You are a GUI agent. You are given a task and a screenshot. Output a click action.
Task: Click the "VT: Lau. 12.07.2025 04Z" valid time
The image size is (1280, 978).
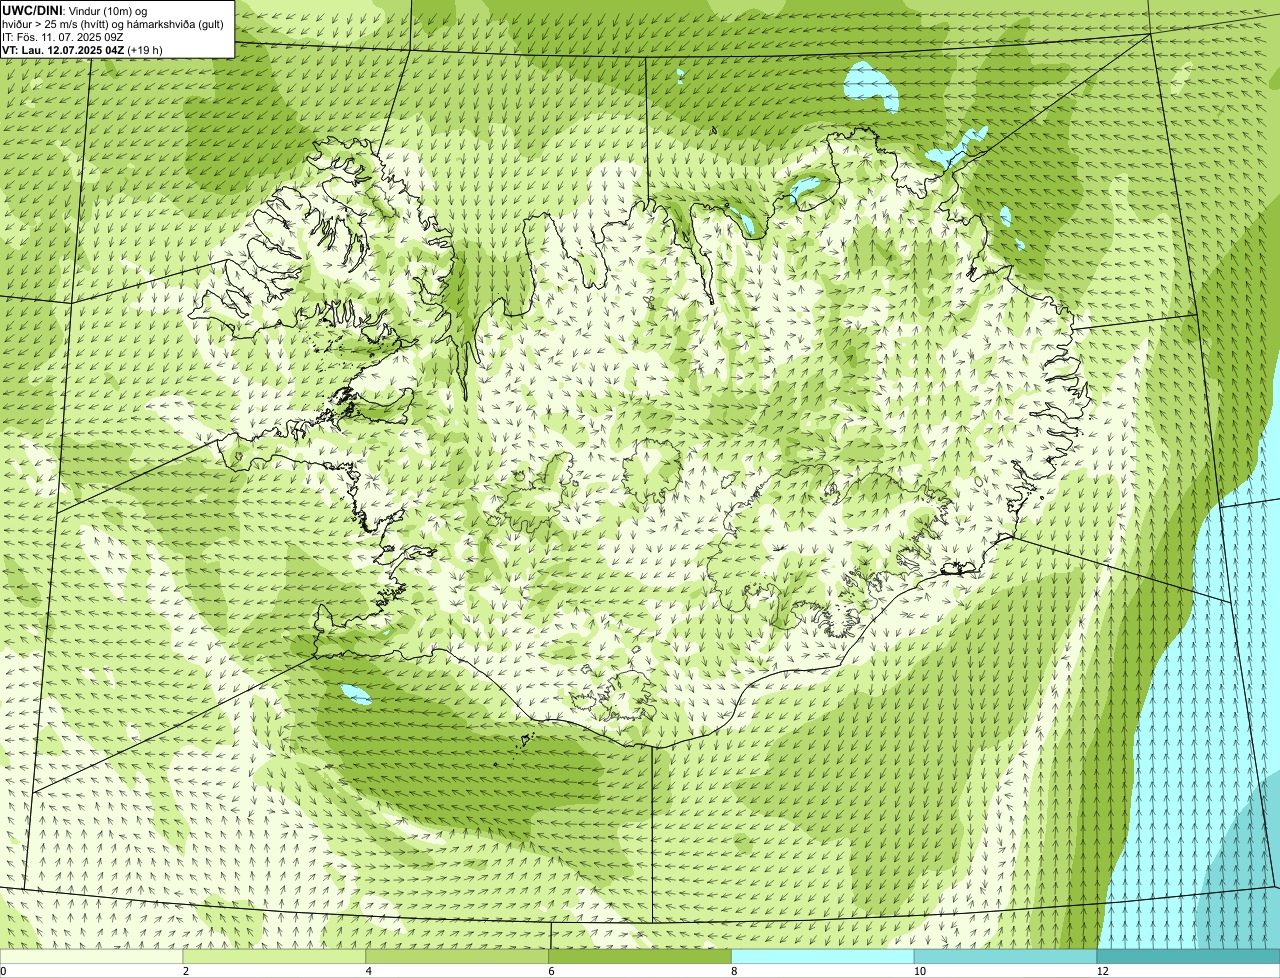tap(63, 50)
